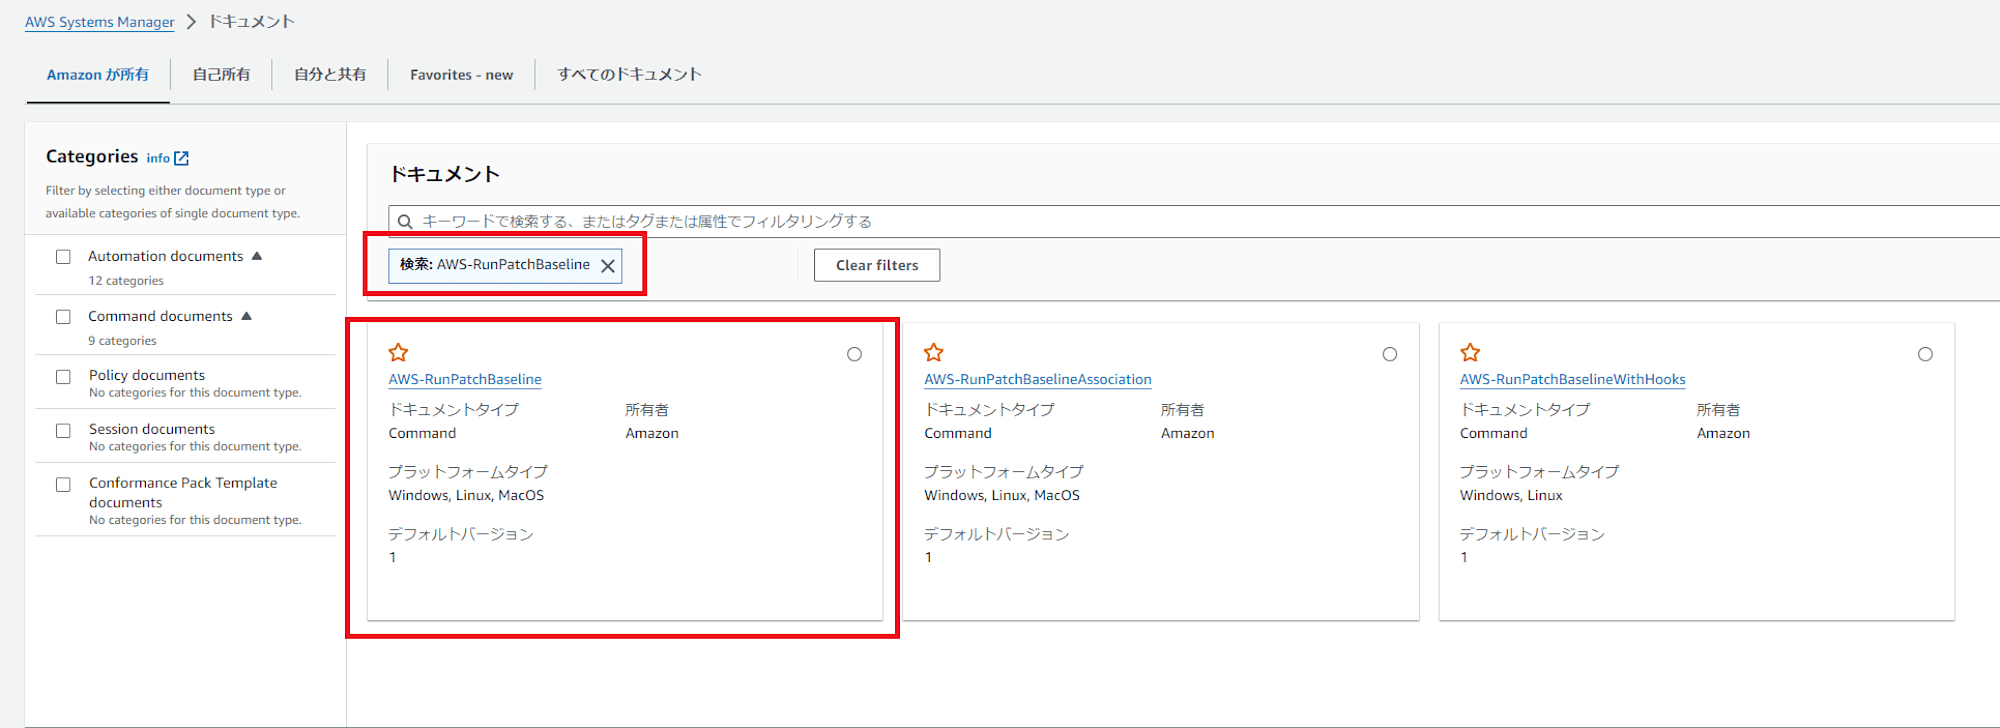Click the ドキュメント panel heading
Screen dimensions: 2000x728
(444, 174)
